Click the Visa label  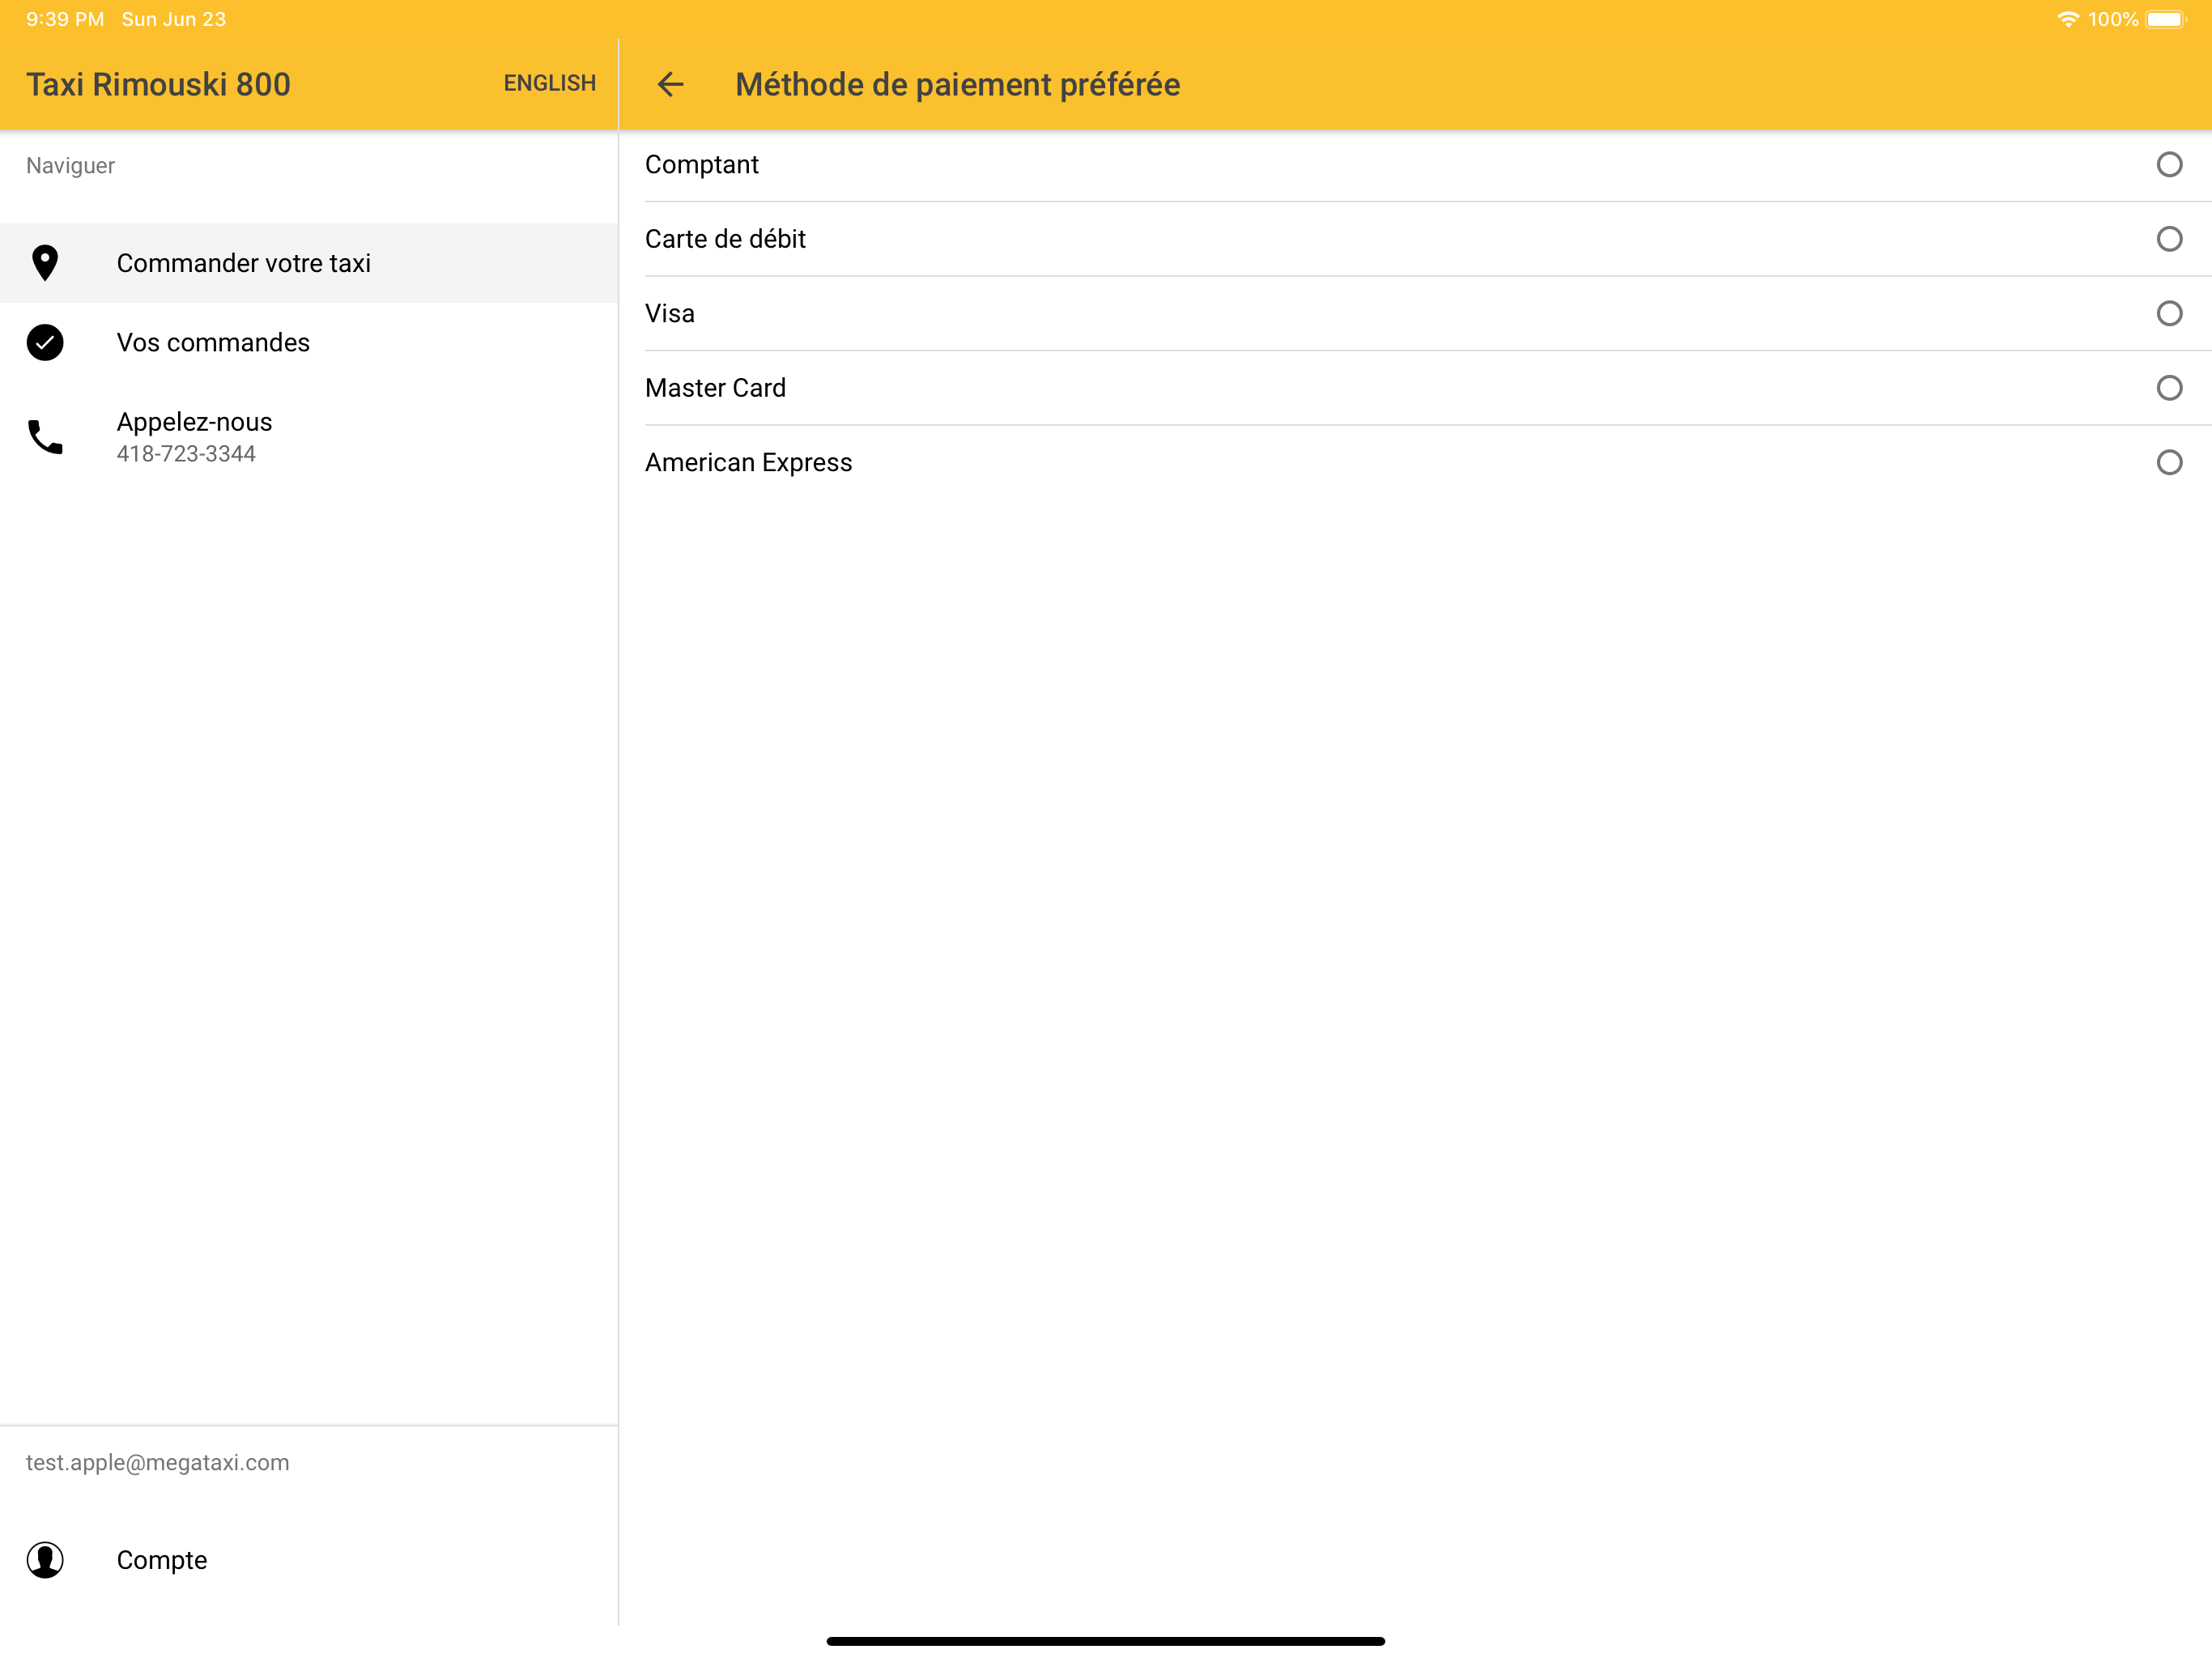(x=669, y=313)
